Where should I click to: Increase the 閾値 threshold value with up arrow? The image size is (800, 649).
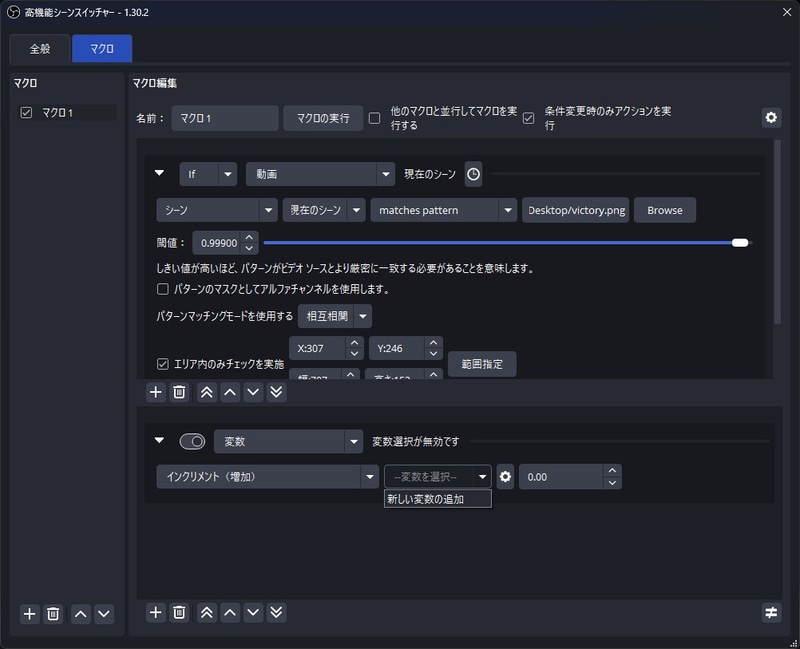249,237
